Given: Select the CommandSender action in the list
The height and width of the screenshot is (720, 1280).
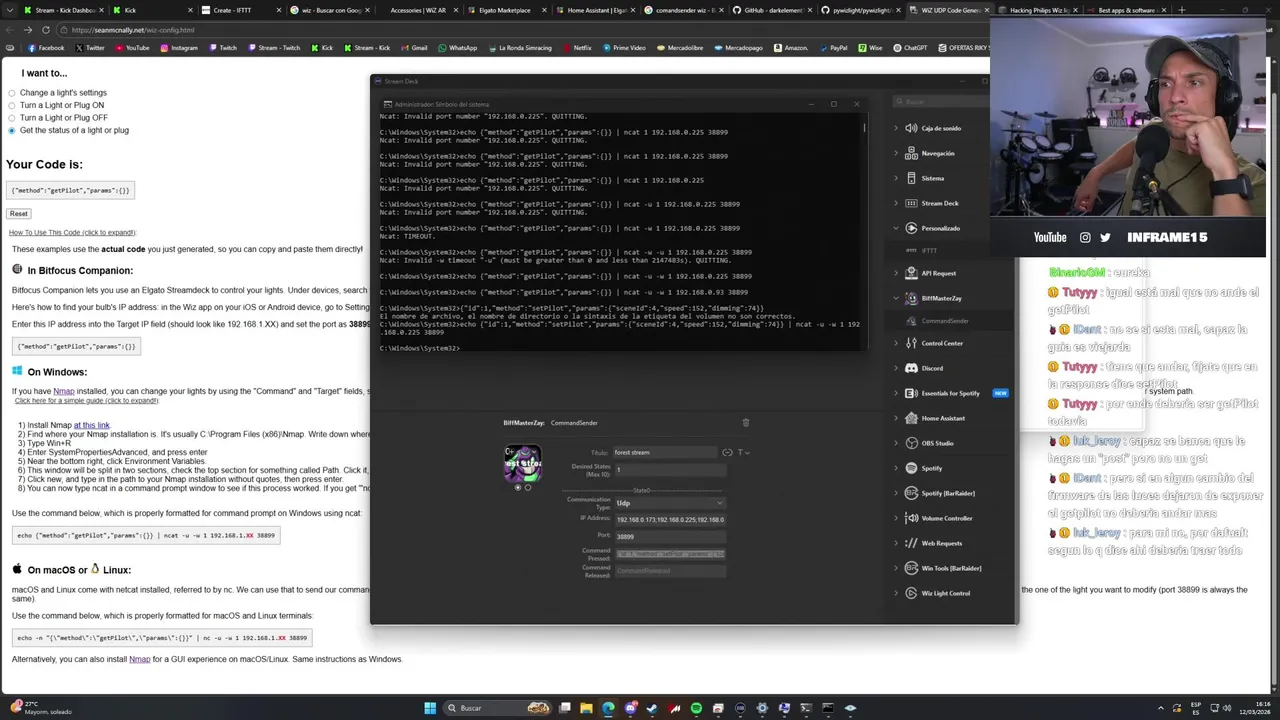Looking at the screenshot, I should (x=944, y=321).
